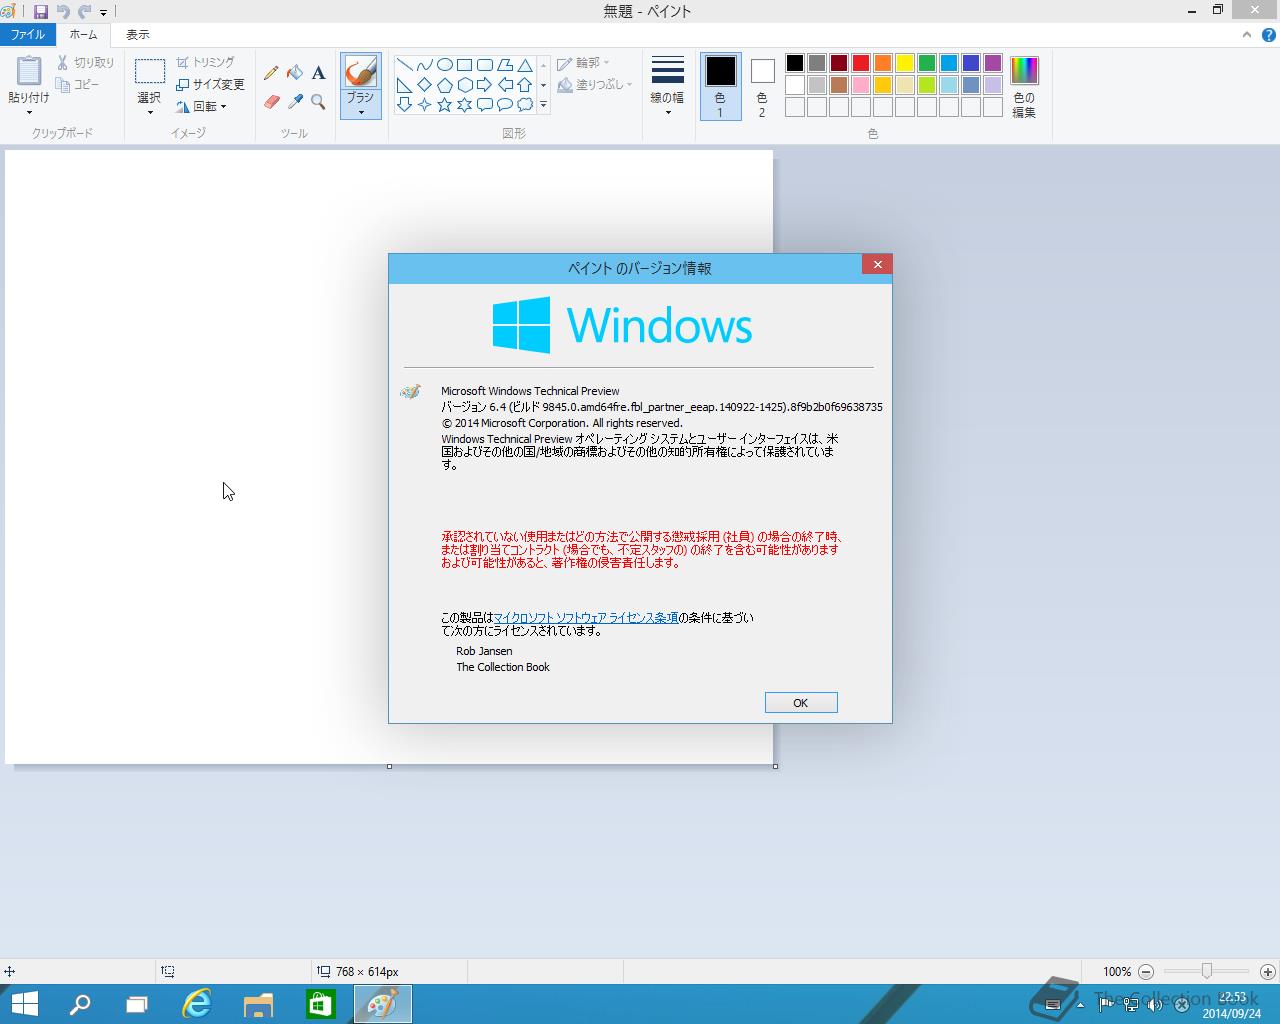This screenshot has height=1024, width=1280.
Task: Click the rectangular Selection (選択) icon
Action: tap(150, 72)
